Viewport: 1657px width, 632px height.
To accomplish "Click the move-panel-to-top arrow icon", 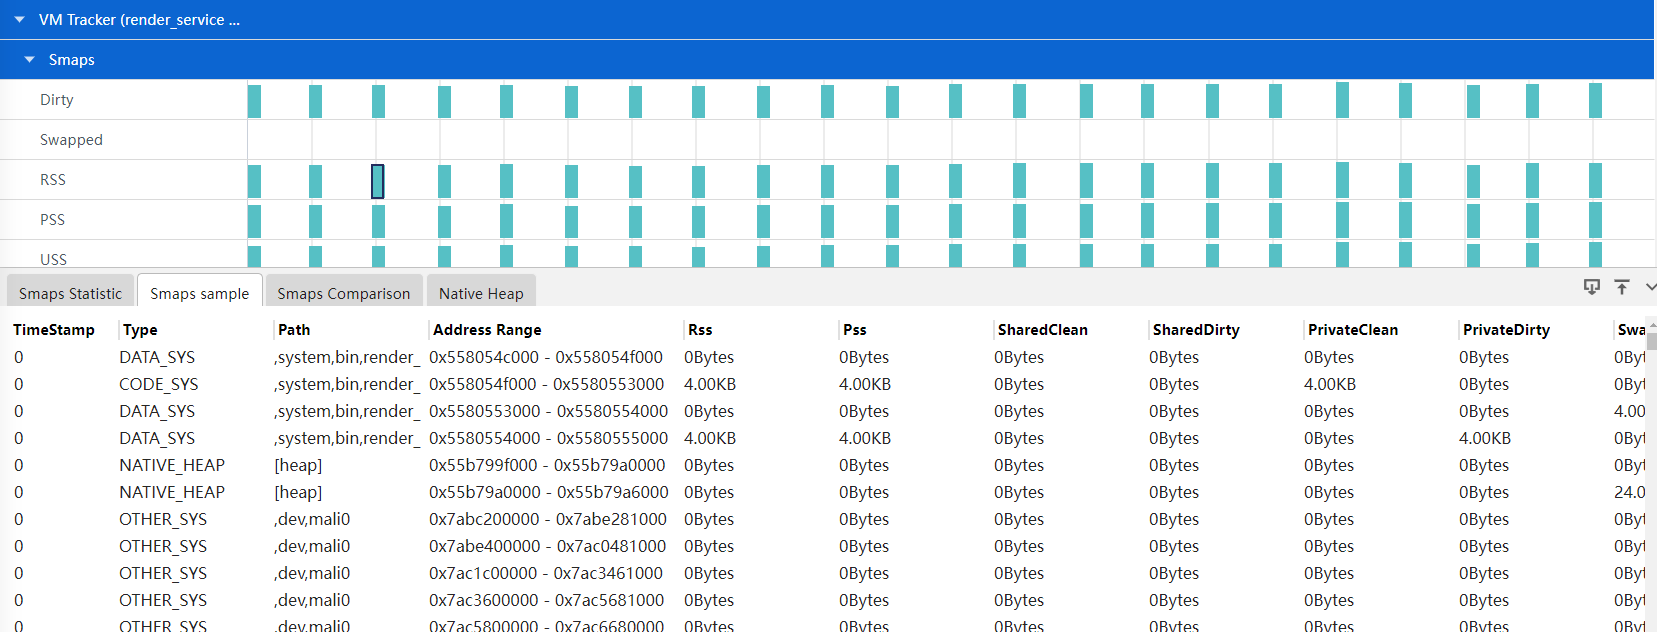I will click(x=1622, y=287).
